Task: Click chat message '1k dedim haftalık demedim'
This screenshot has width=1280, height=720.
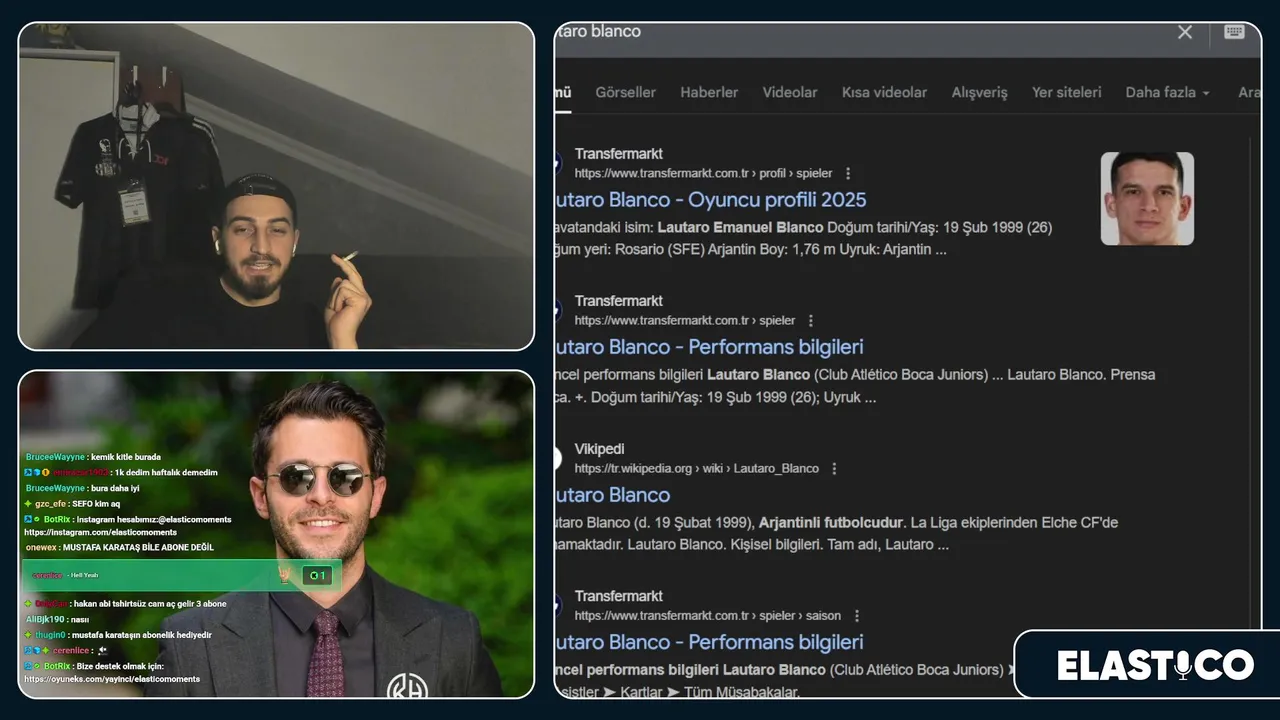Action: tap(166, 472)
